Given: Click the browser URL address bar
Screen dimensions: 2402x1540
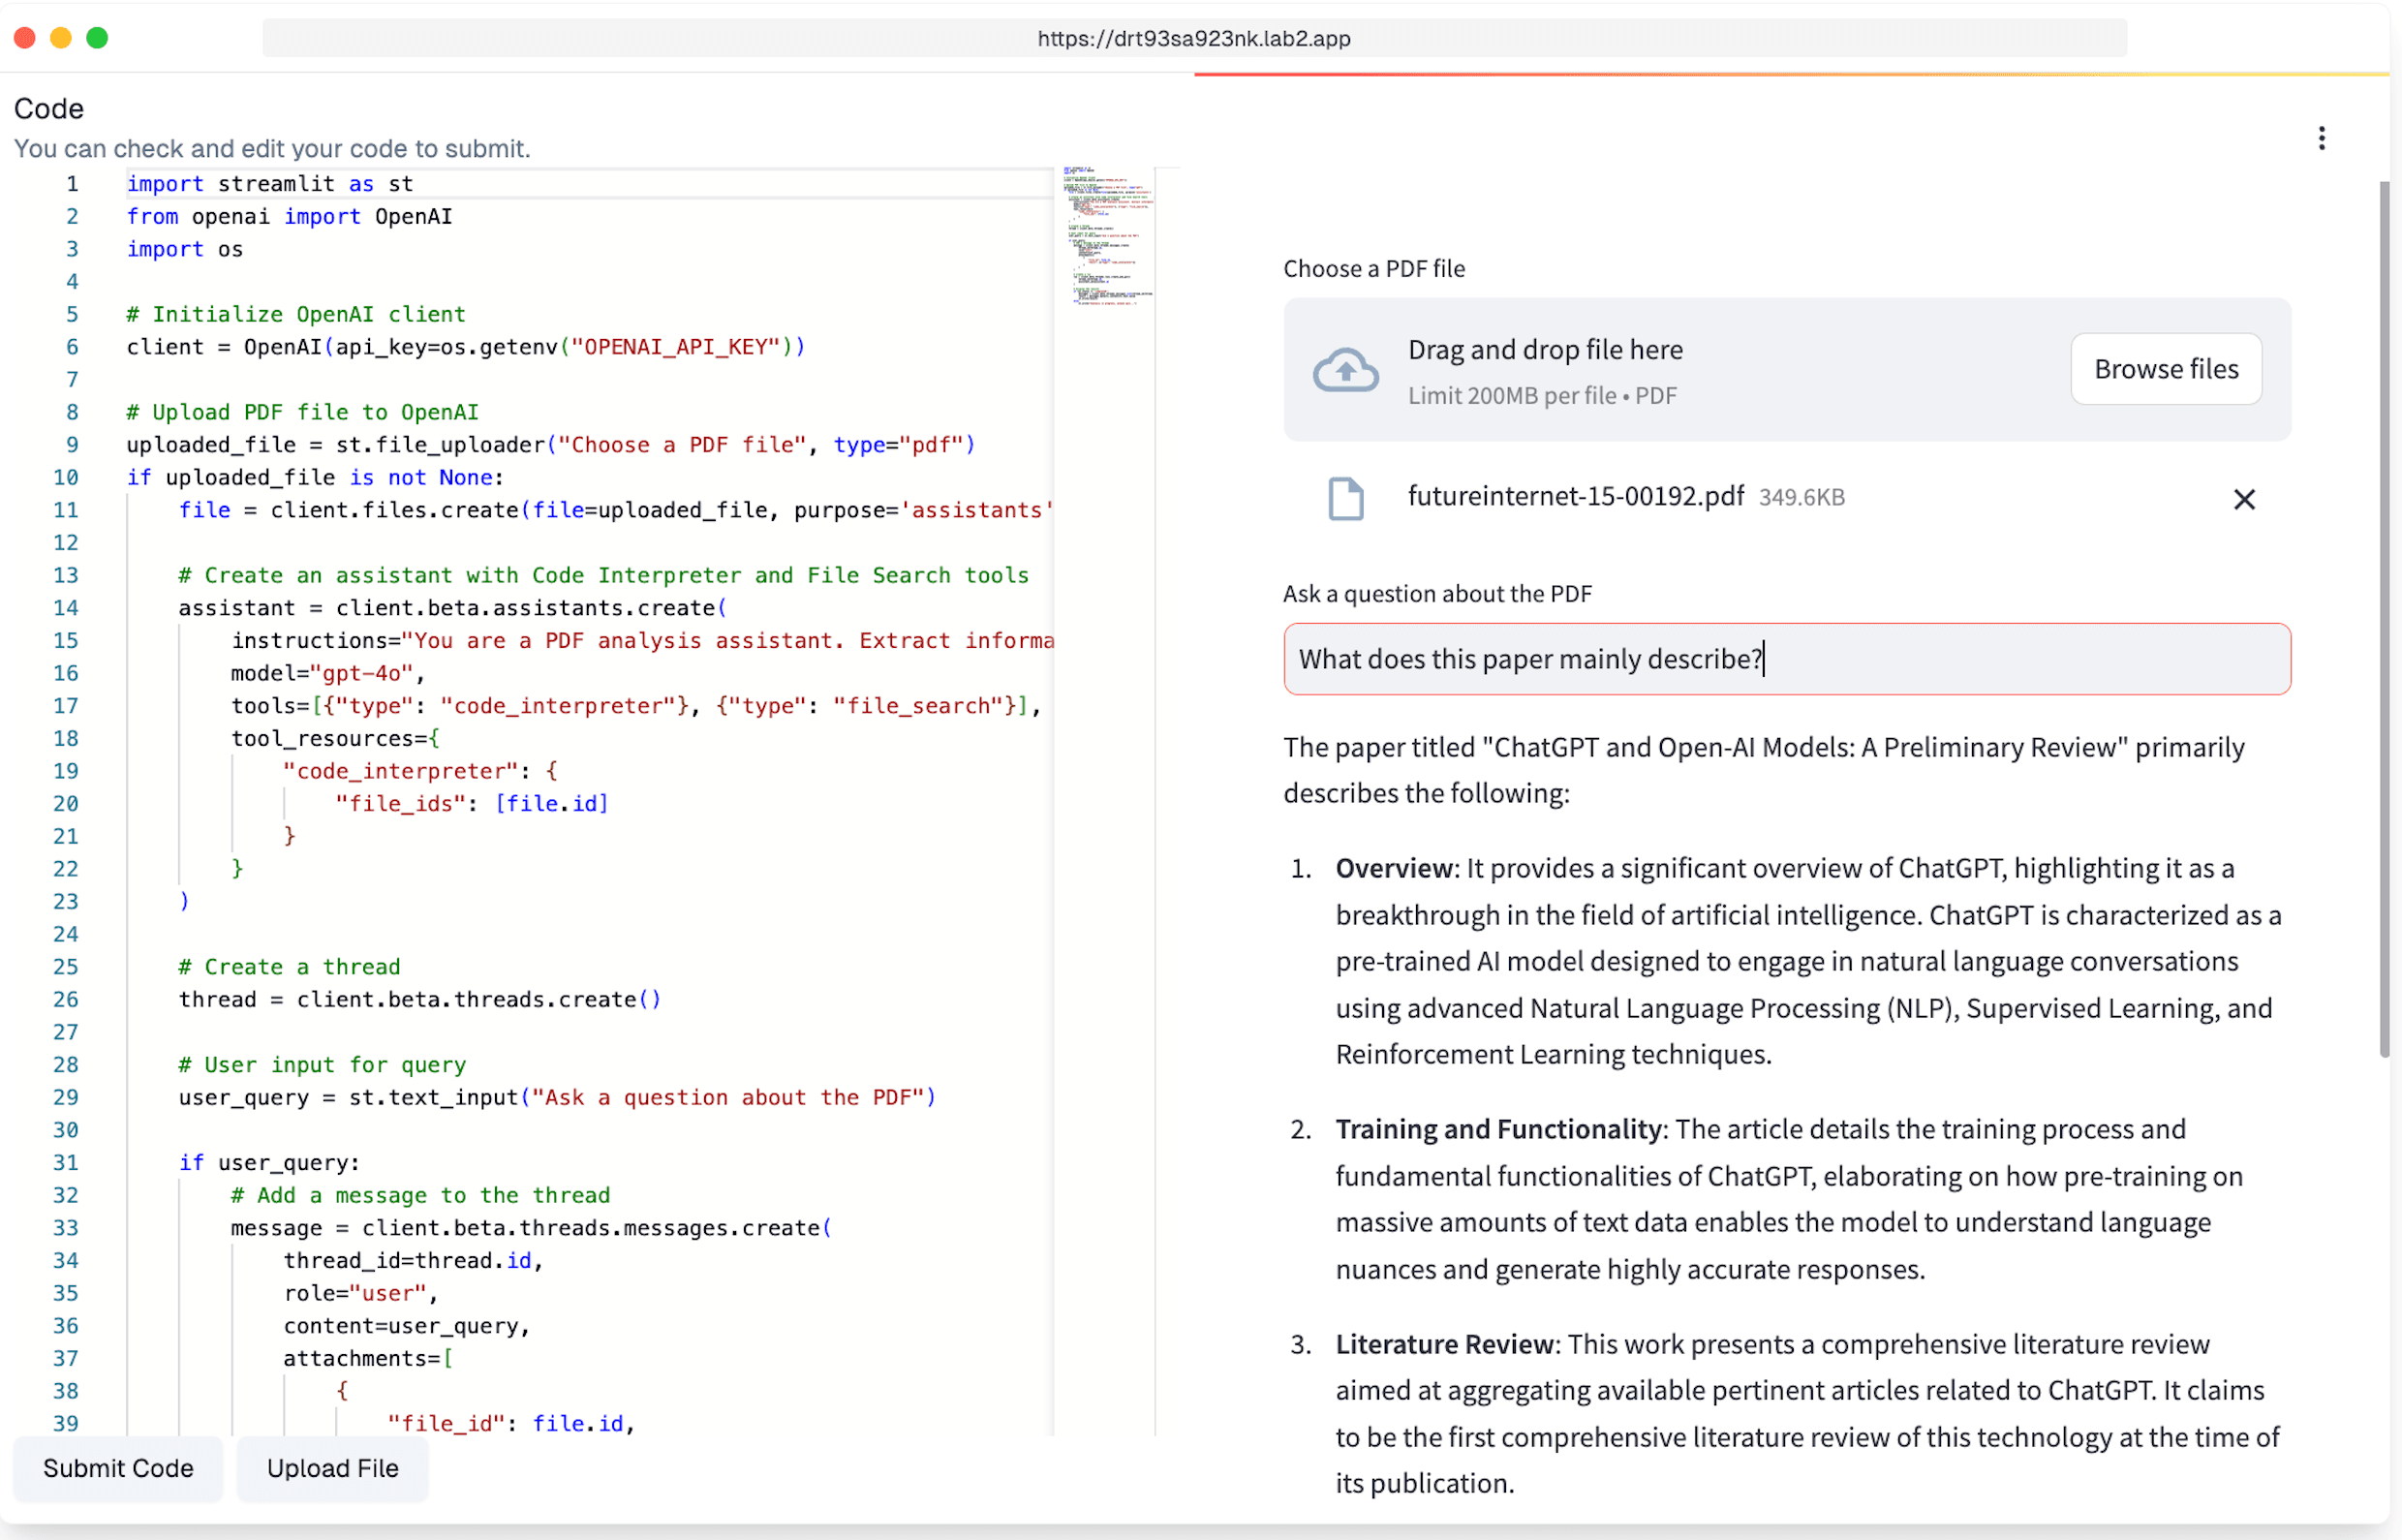Looking at the screenshot, I should pos(1194,38).
